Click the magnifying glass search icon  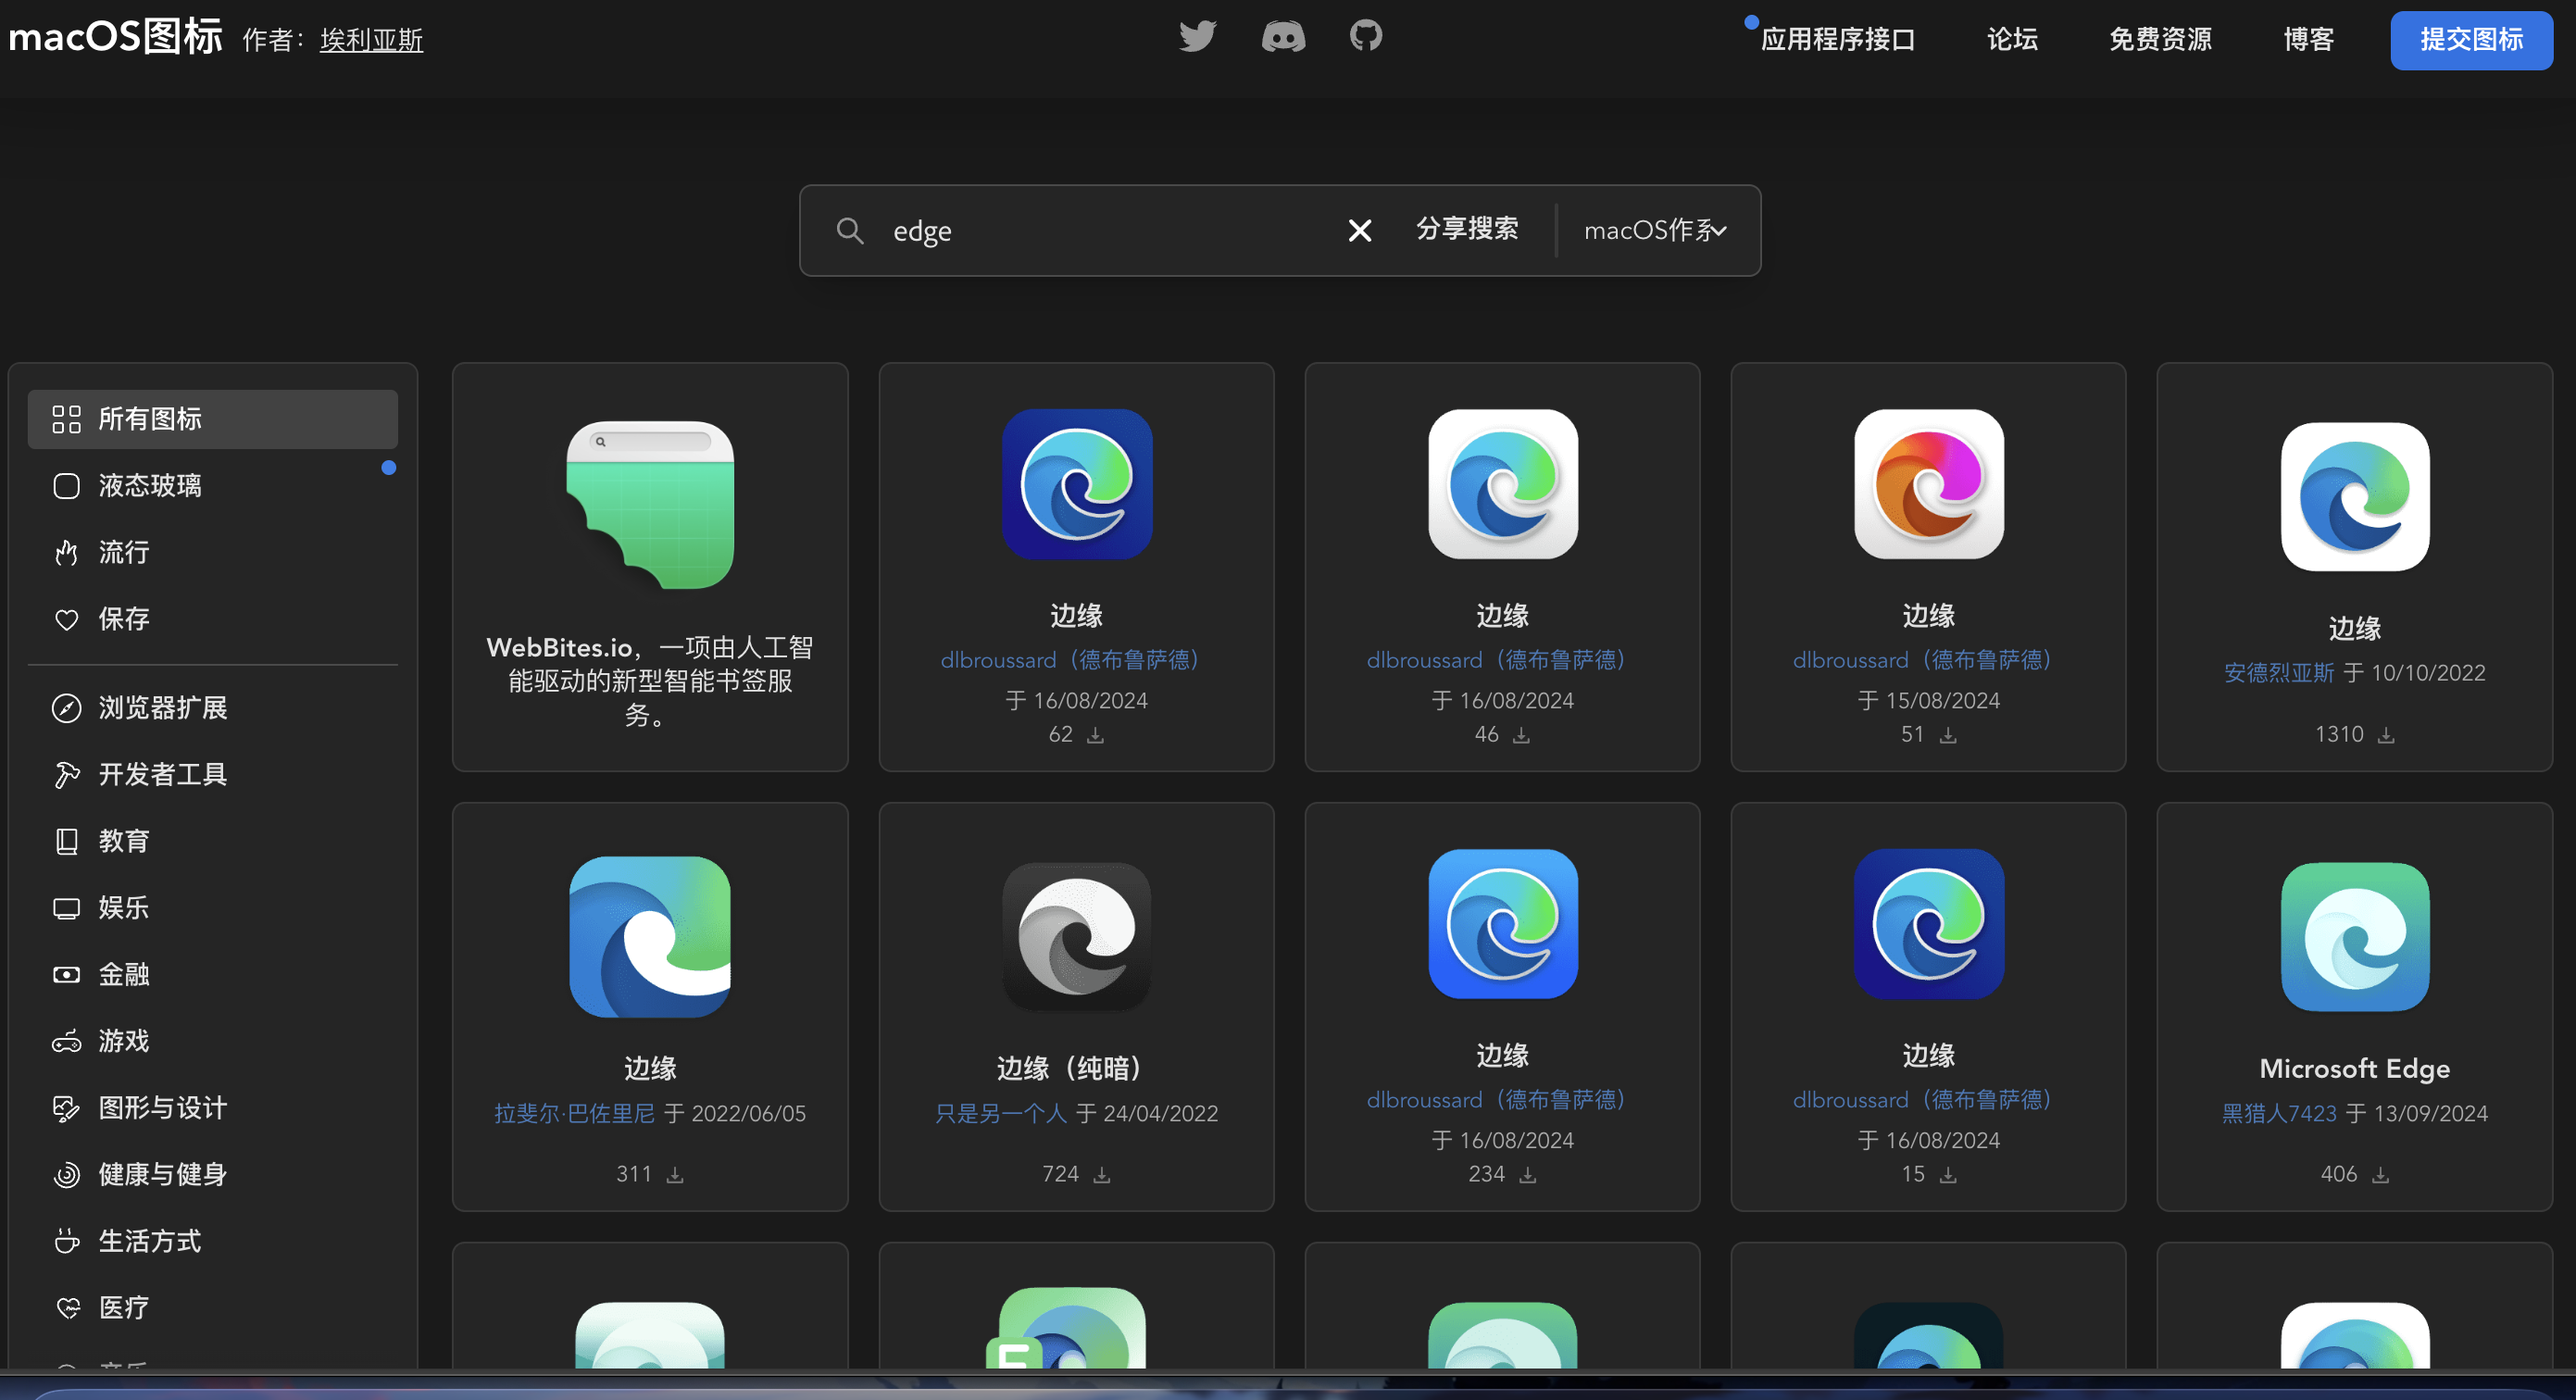click(850, 231)
